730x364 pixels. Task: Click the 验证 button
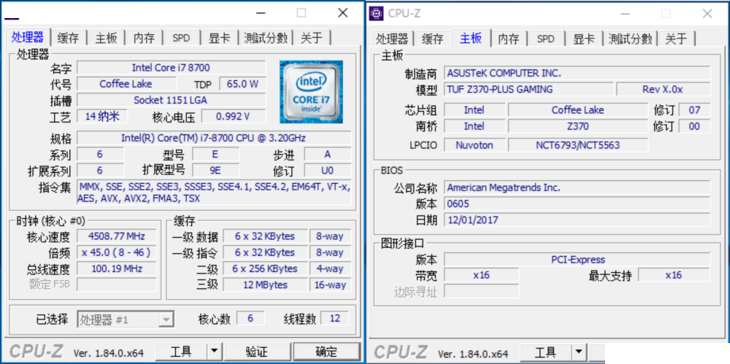tap(257, 351)
